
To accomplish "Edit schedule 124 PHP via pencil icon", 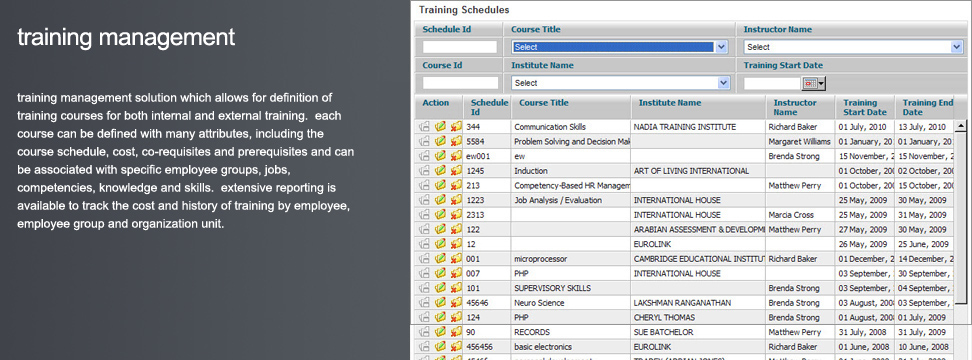I will click(441, 317).
